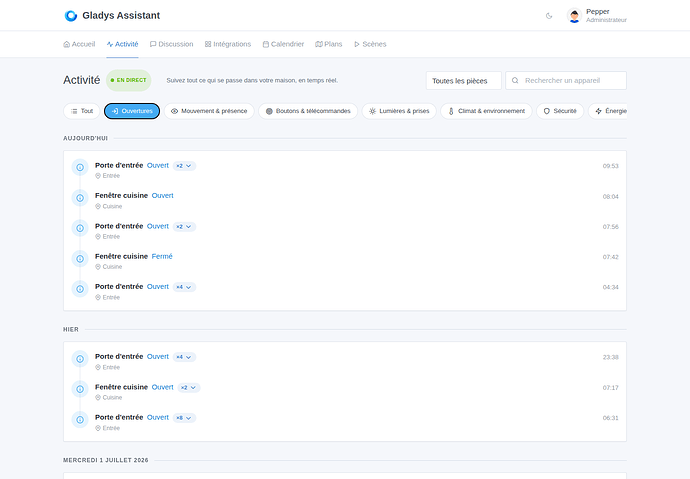Toggle the Mouvement & présence filter
The height and width of the screenshot is (479, 690).
209,111
